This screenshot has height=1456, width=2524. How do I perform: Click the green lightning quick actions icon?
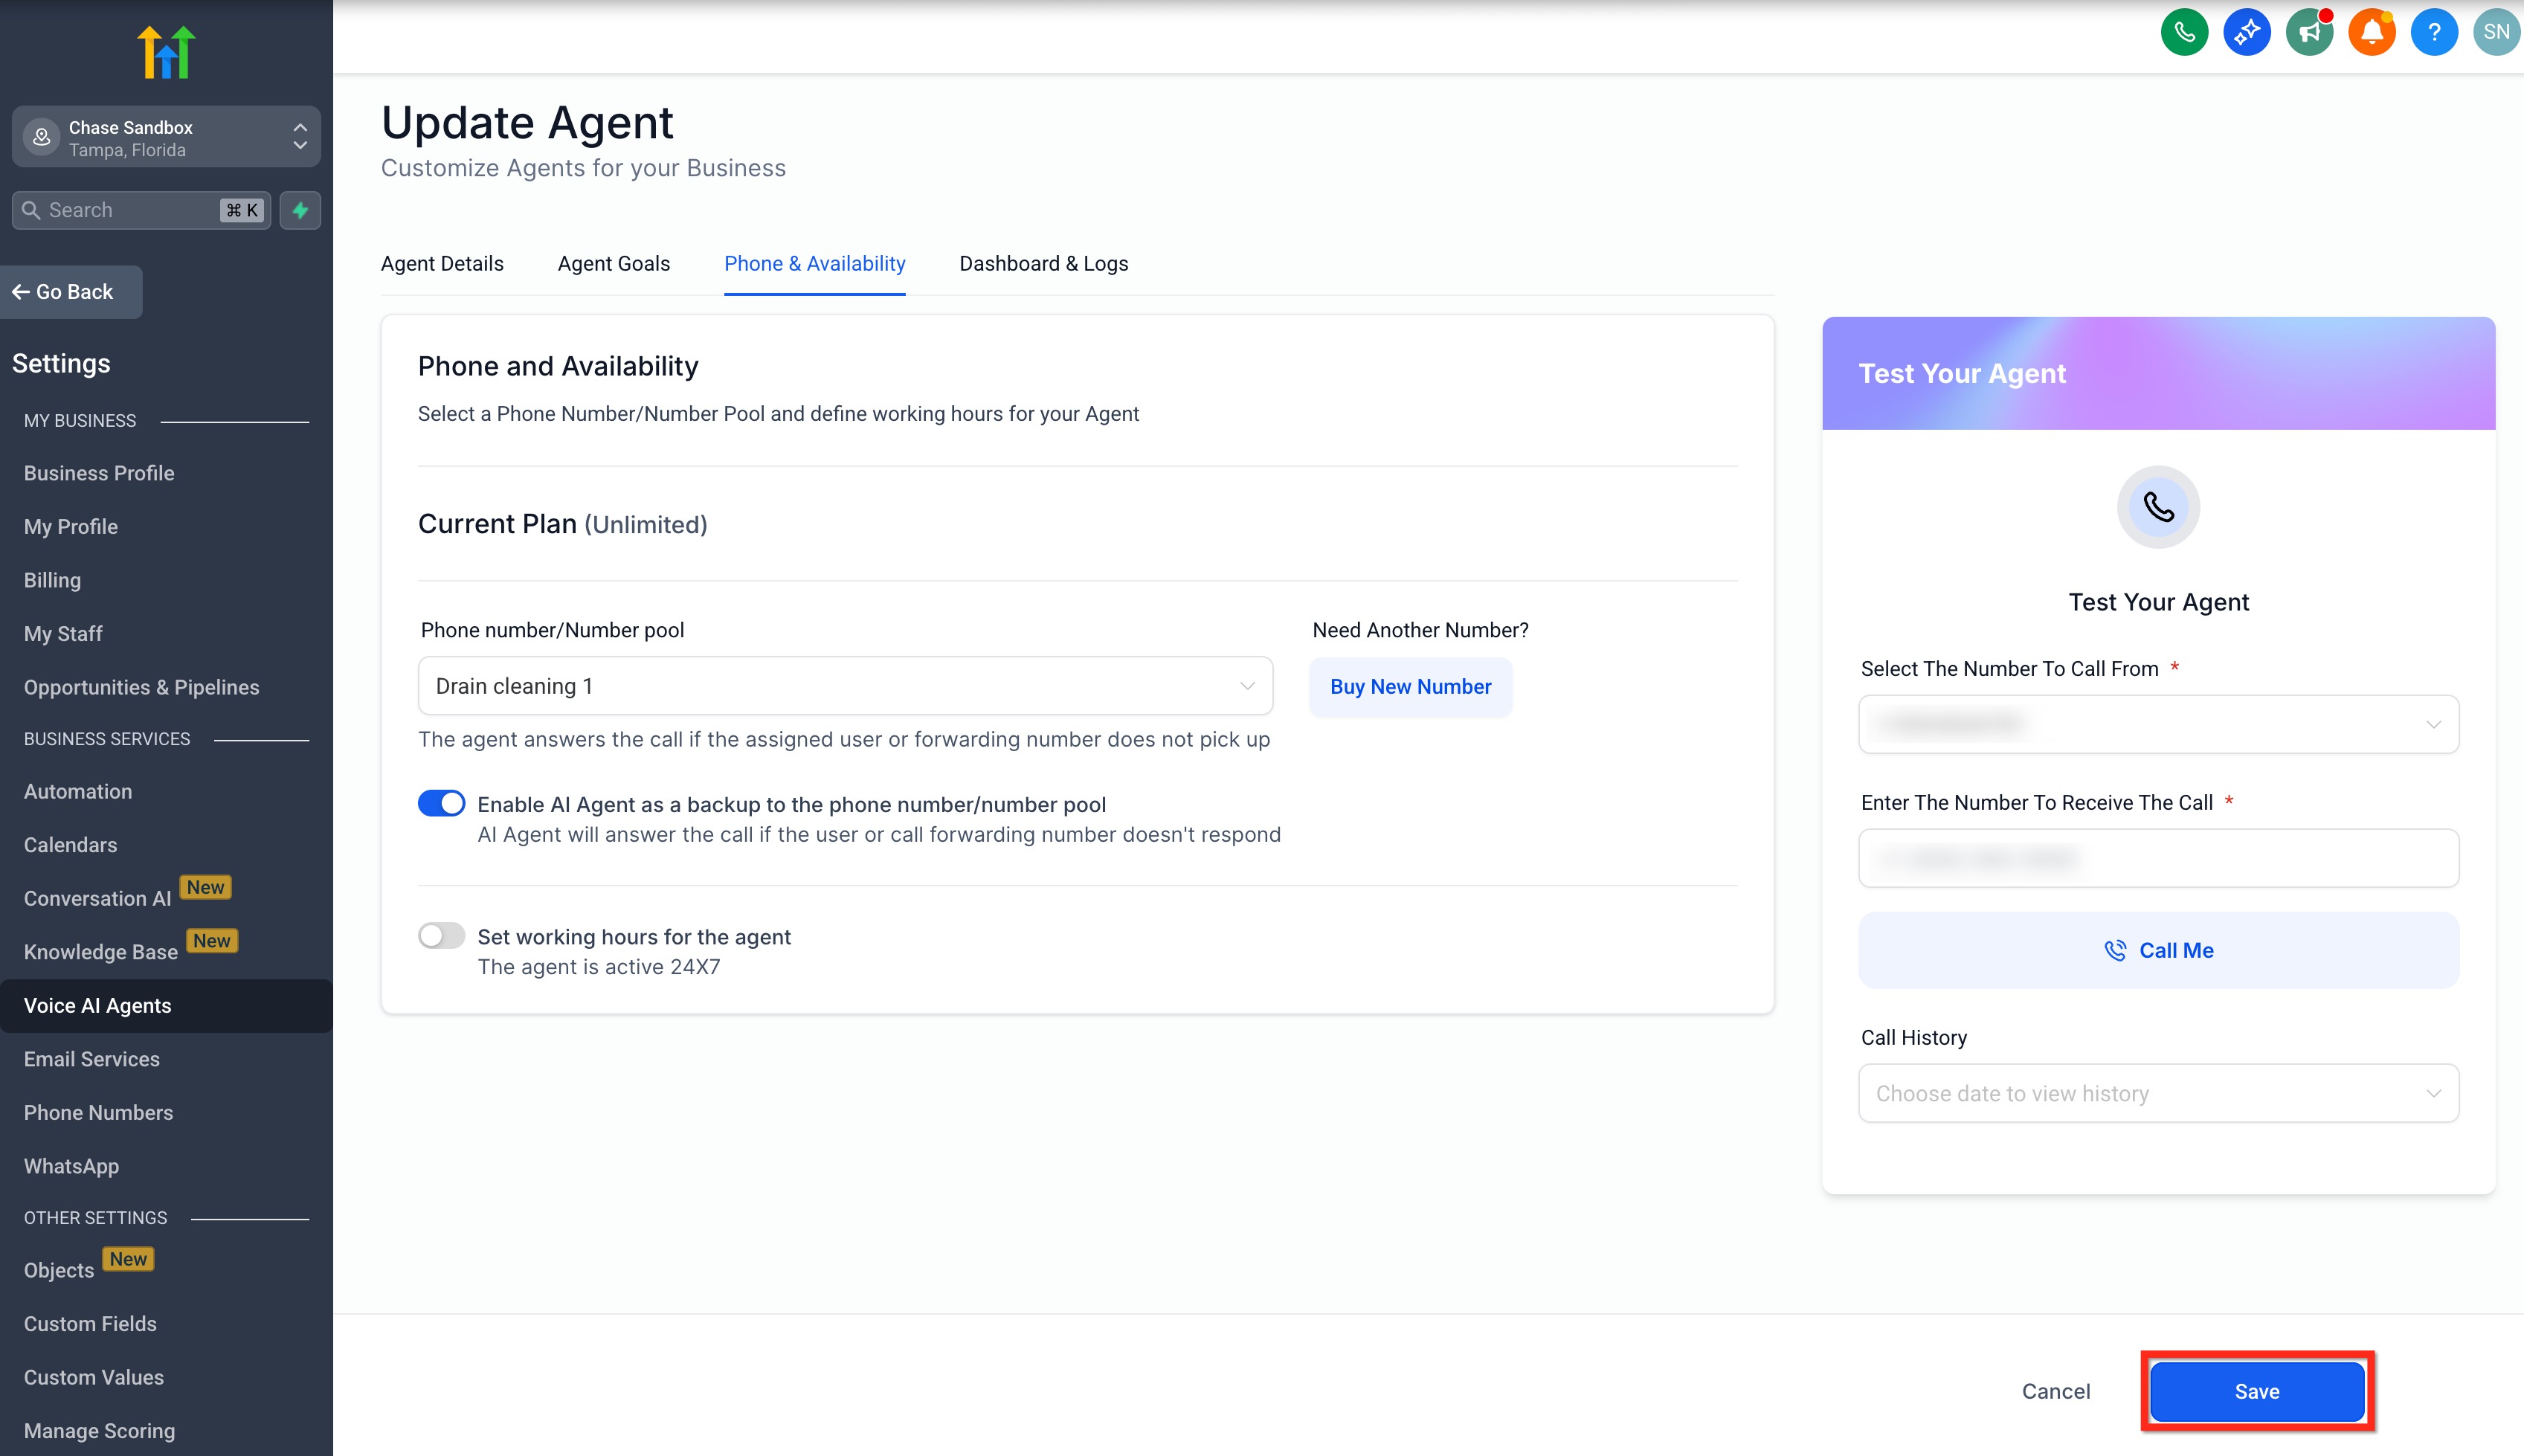(300, 210)
